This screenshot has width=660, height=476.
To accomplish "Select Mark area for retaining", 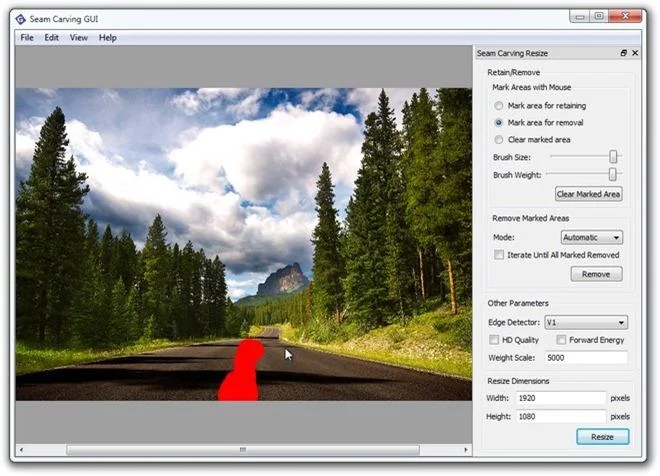I will pos(498,106).
